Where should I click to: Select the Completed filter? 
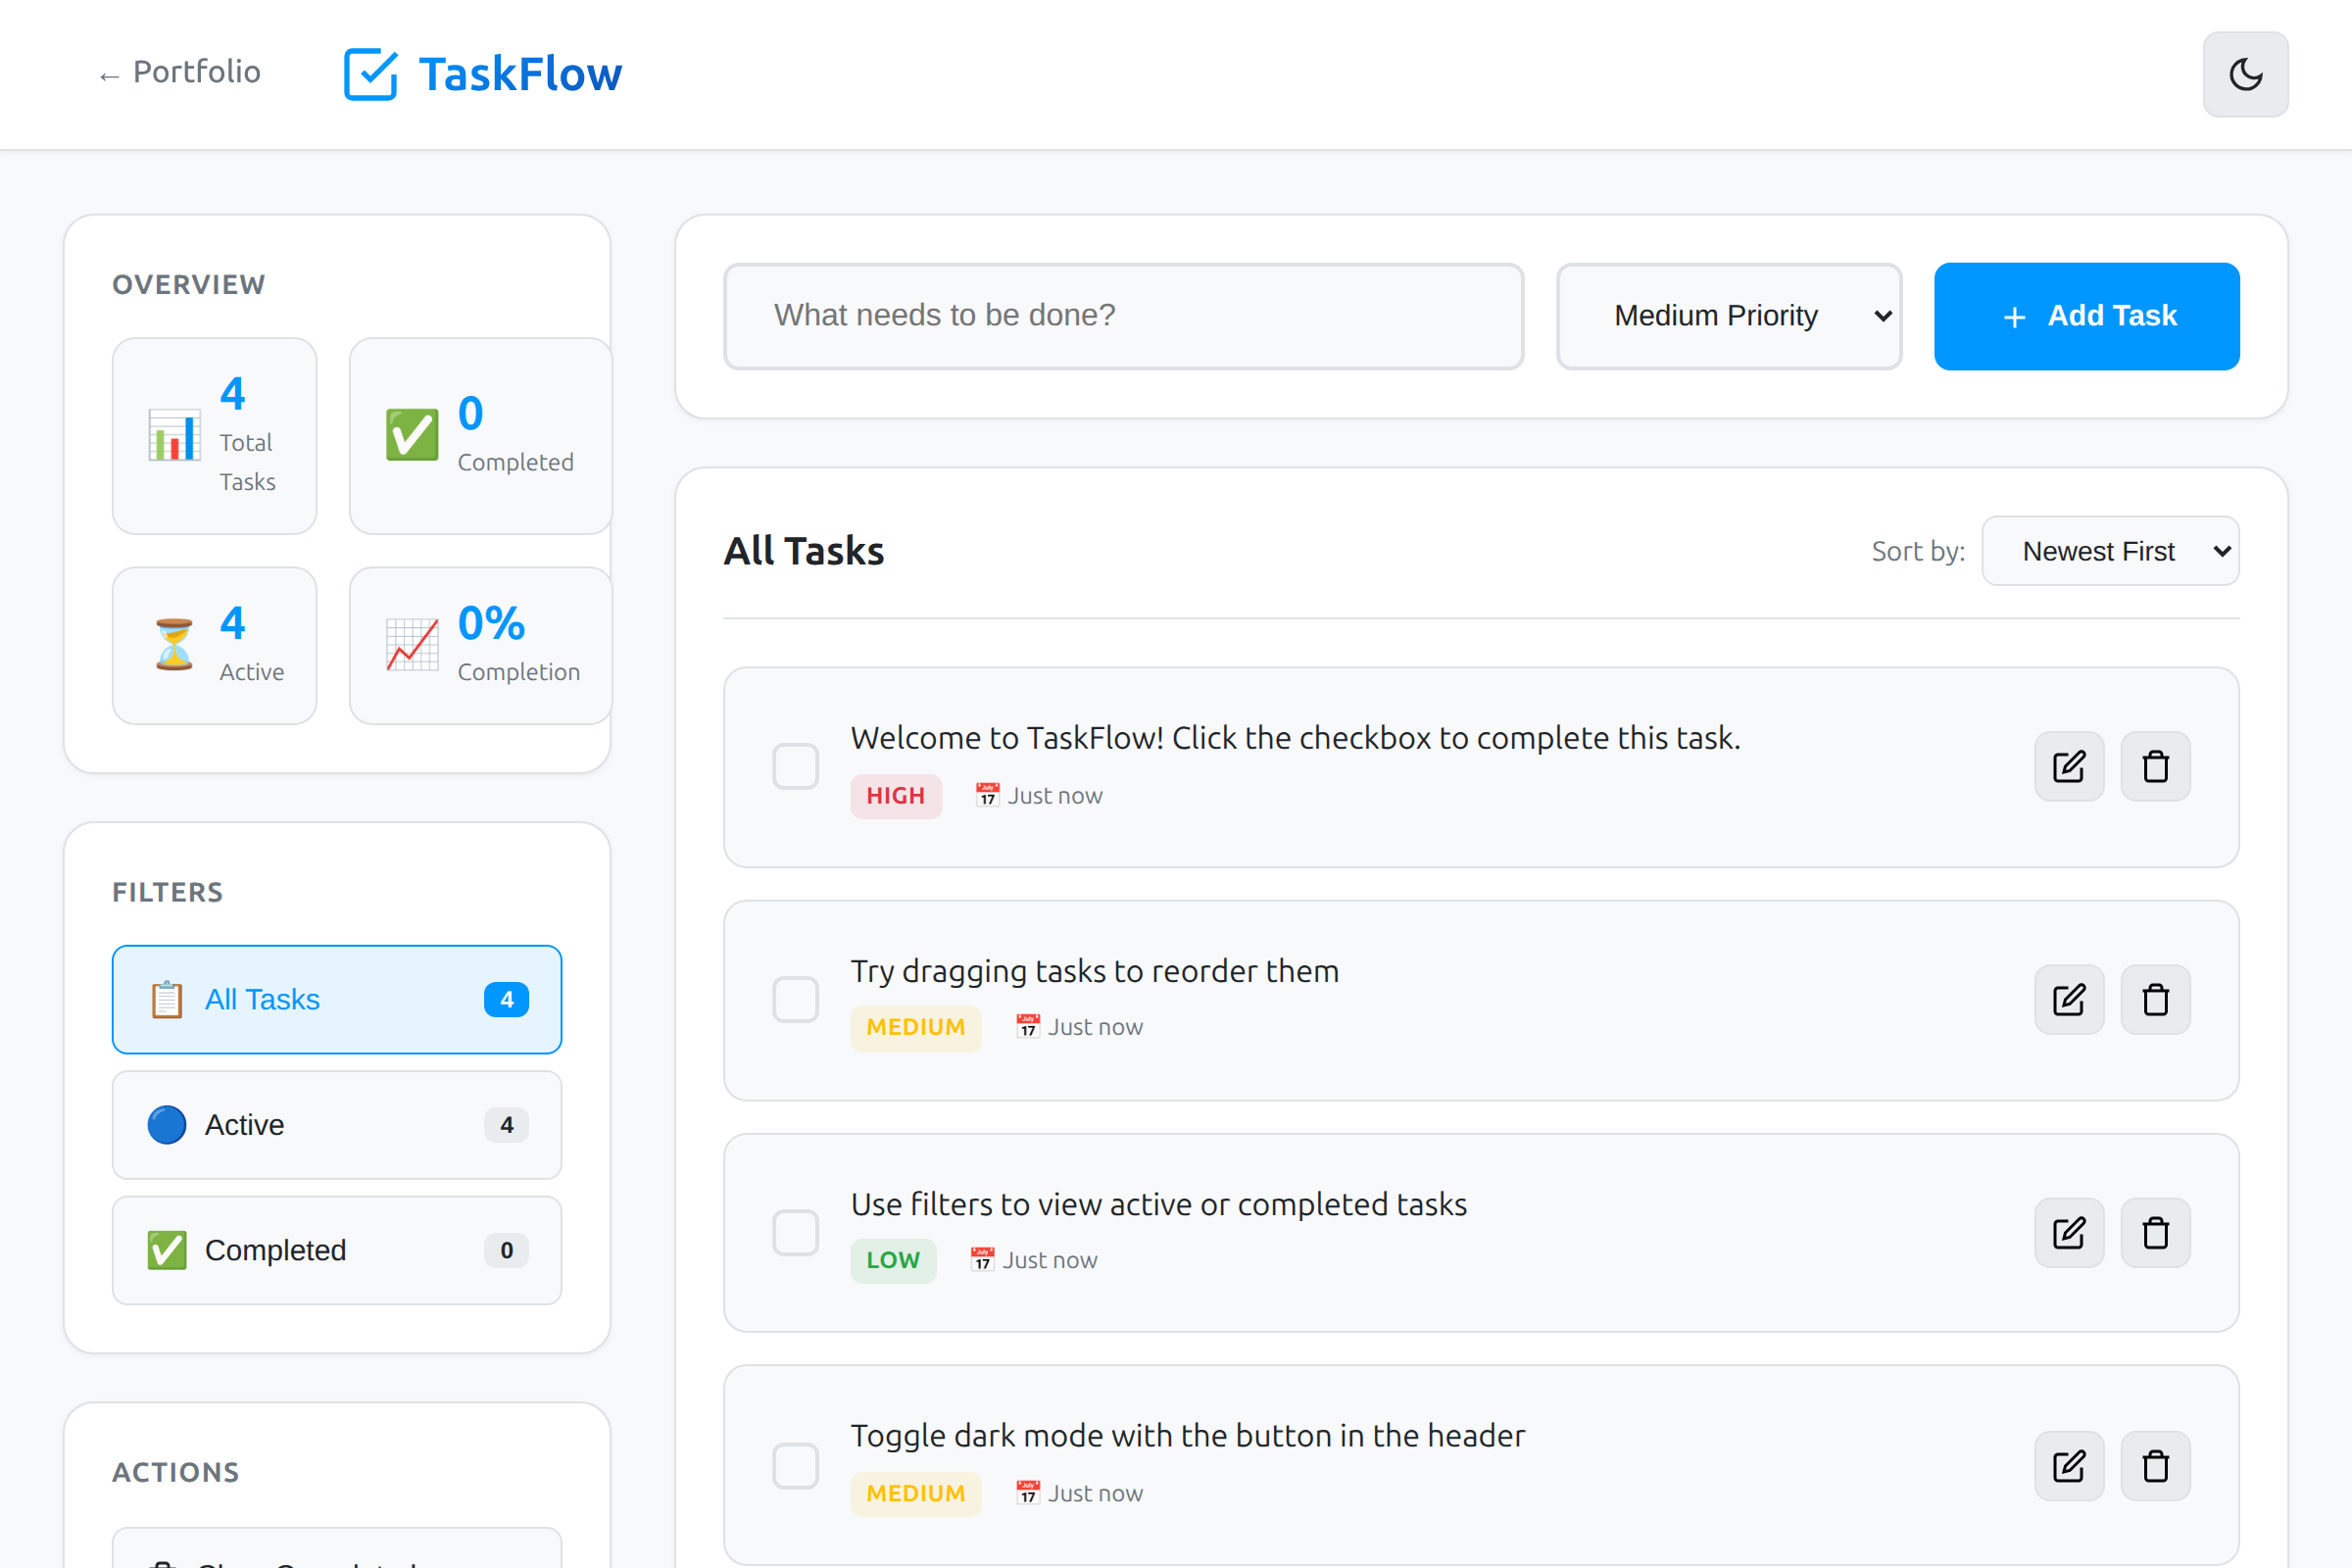click(x=336, y=1249)
